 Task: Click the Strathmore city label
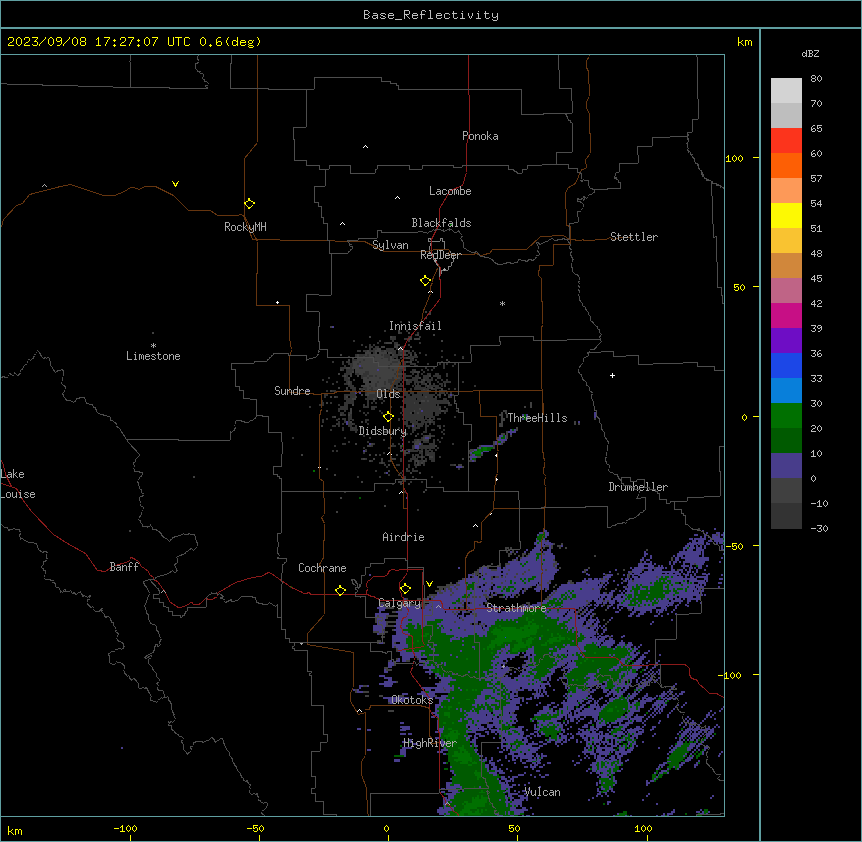(x=516, y=608)
